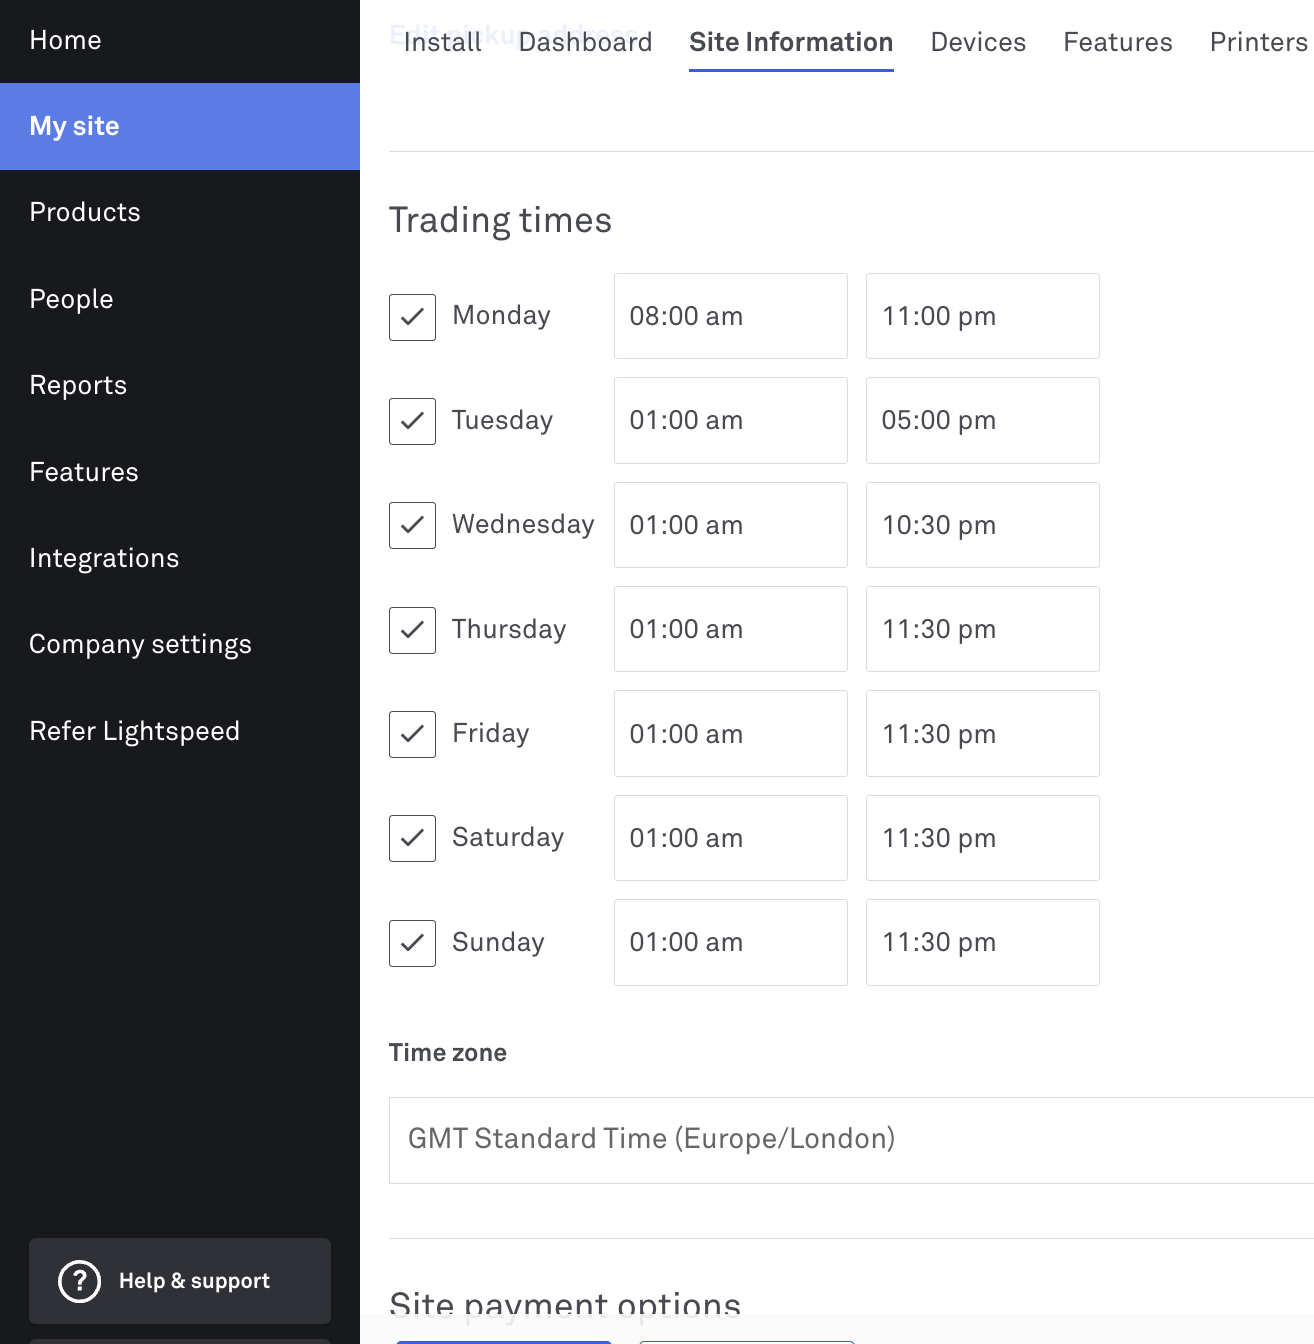This screenshot has height=1344, width=1314.
Task: Click Friday closing time 11:30 pm field
Action: point(983,733)
